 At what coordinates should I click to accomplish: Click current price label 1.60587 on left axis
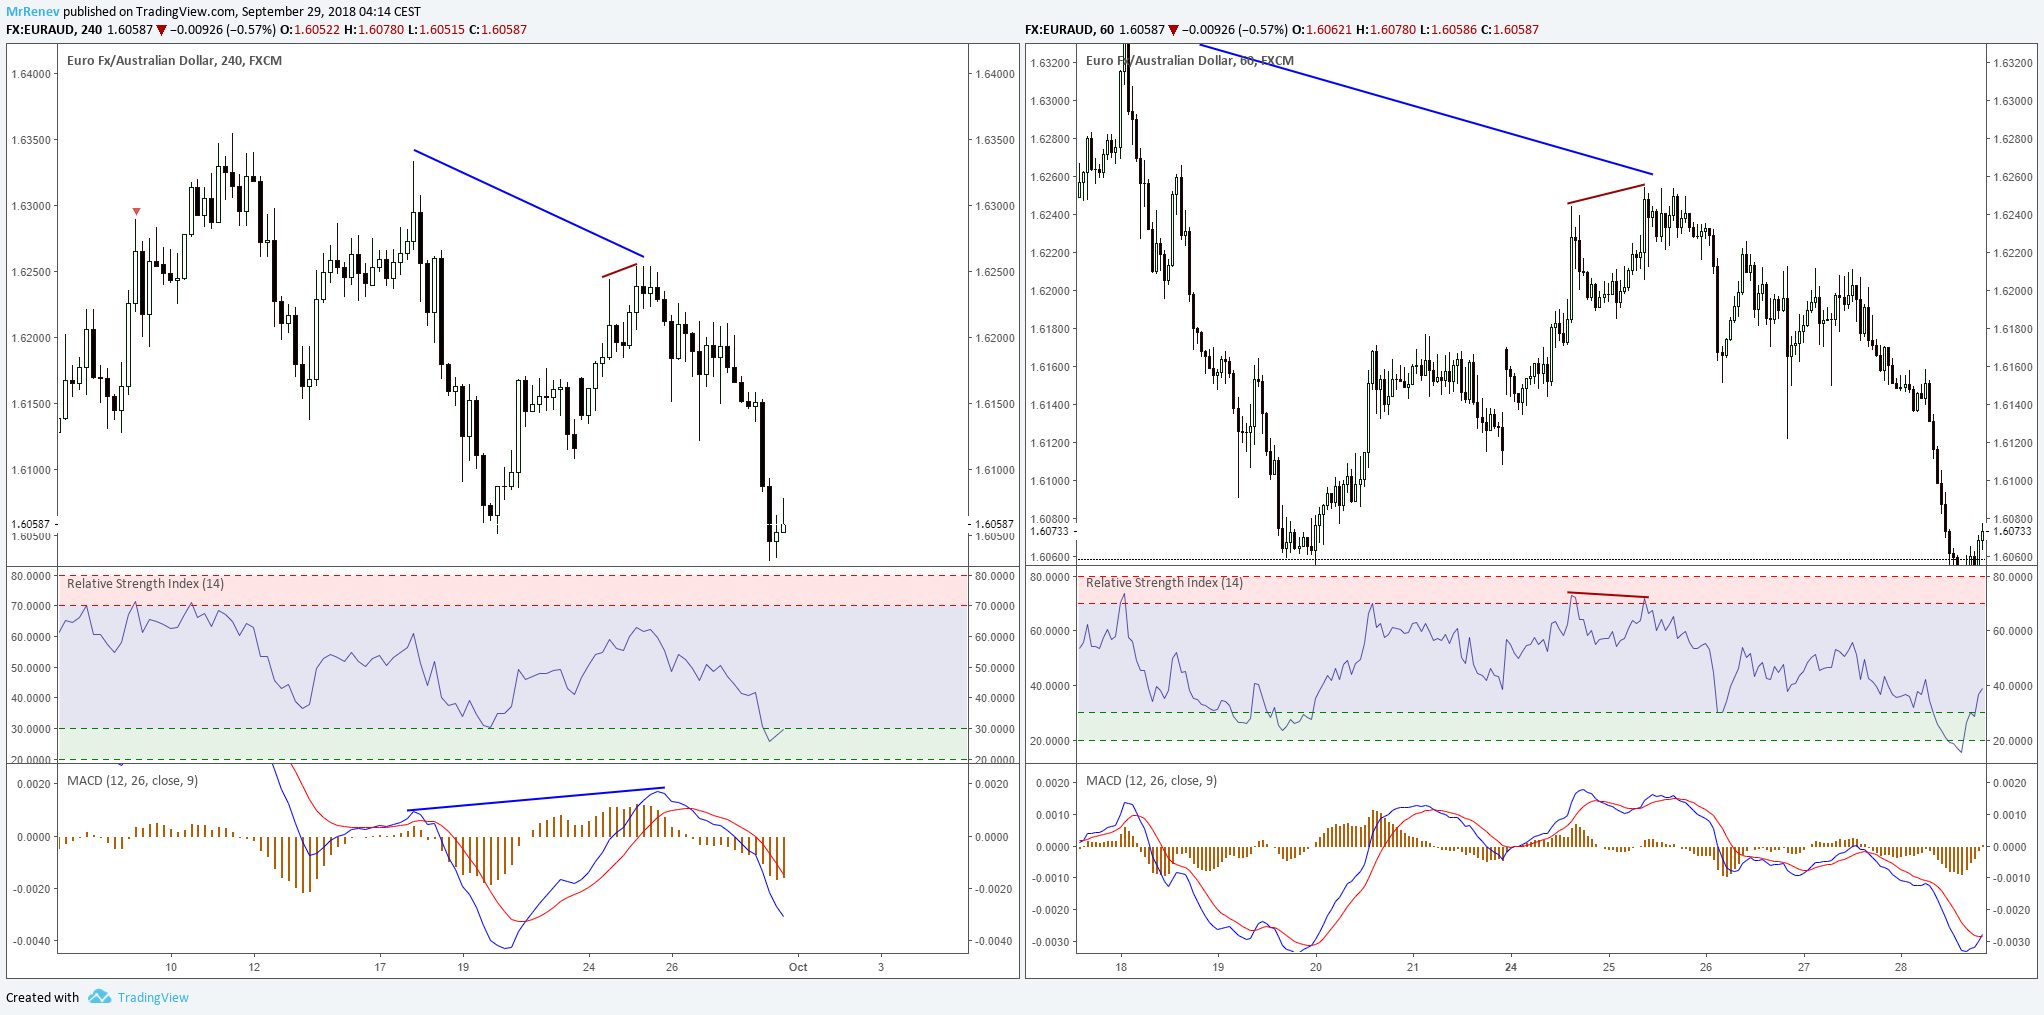point(30,524)
